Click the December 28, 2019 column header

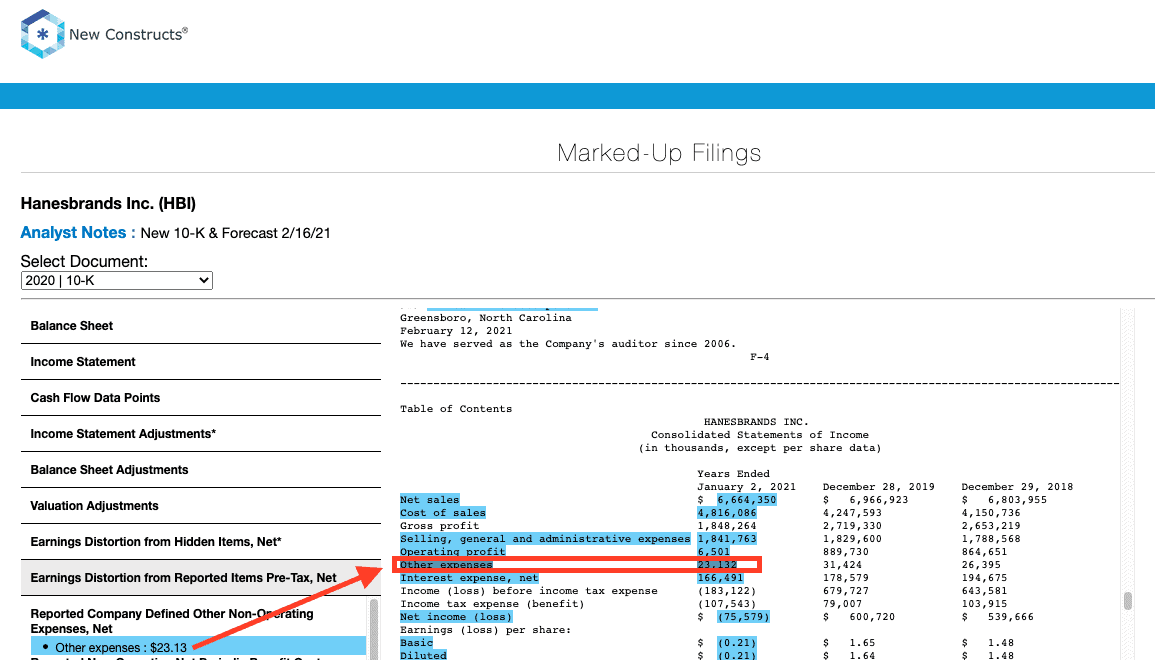point(879,487)
